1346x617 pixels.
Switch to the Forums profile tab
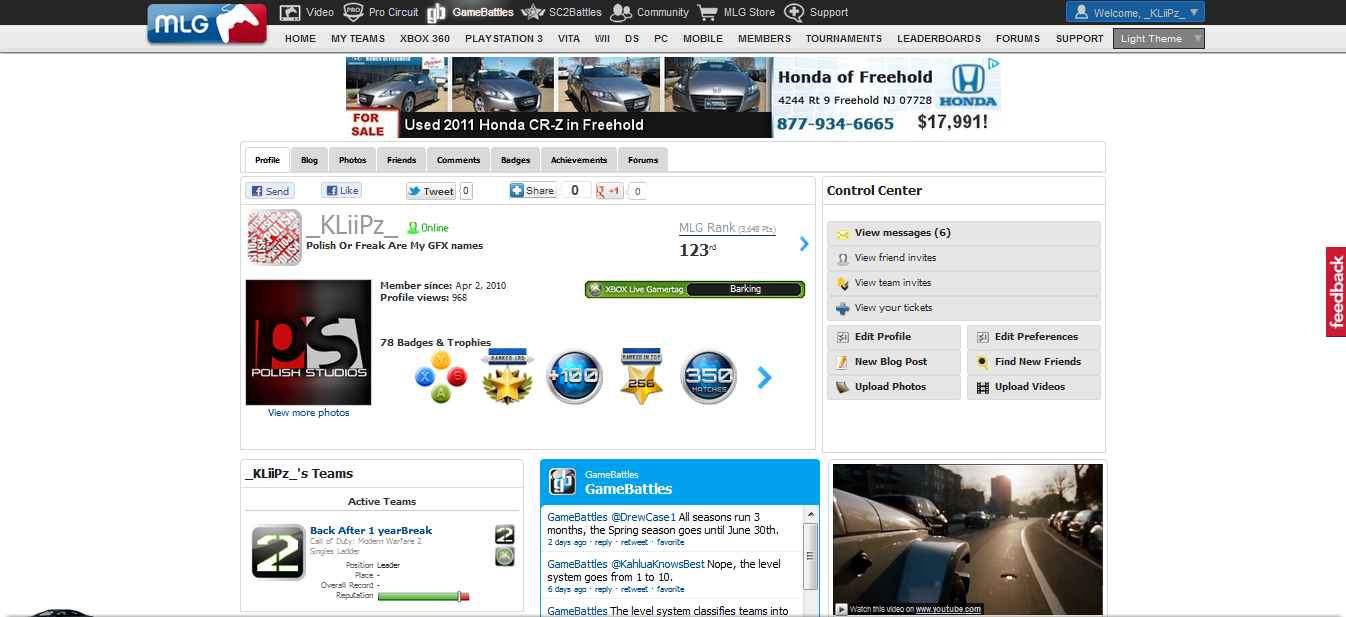click(x=643, y=160)
